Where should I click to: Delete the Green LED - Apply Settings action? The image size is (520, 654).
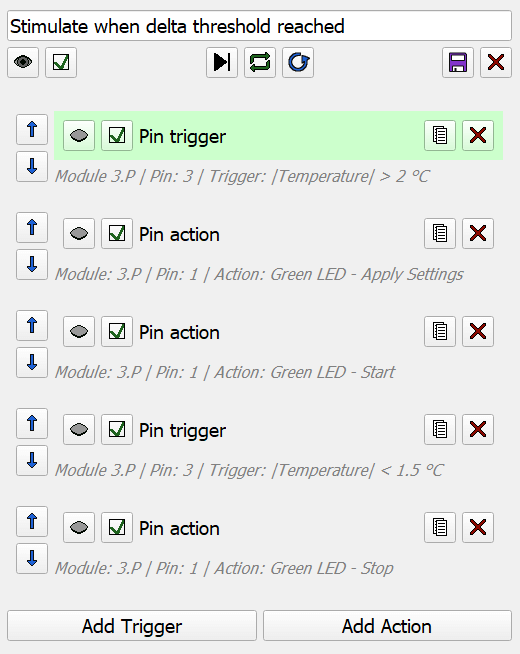tap(478, 234)
